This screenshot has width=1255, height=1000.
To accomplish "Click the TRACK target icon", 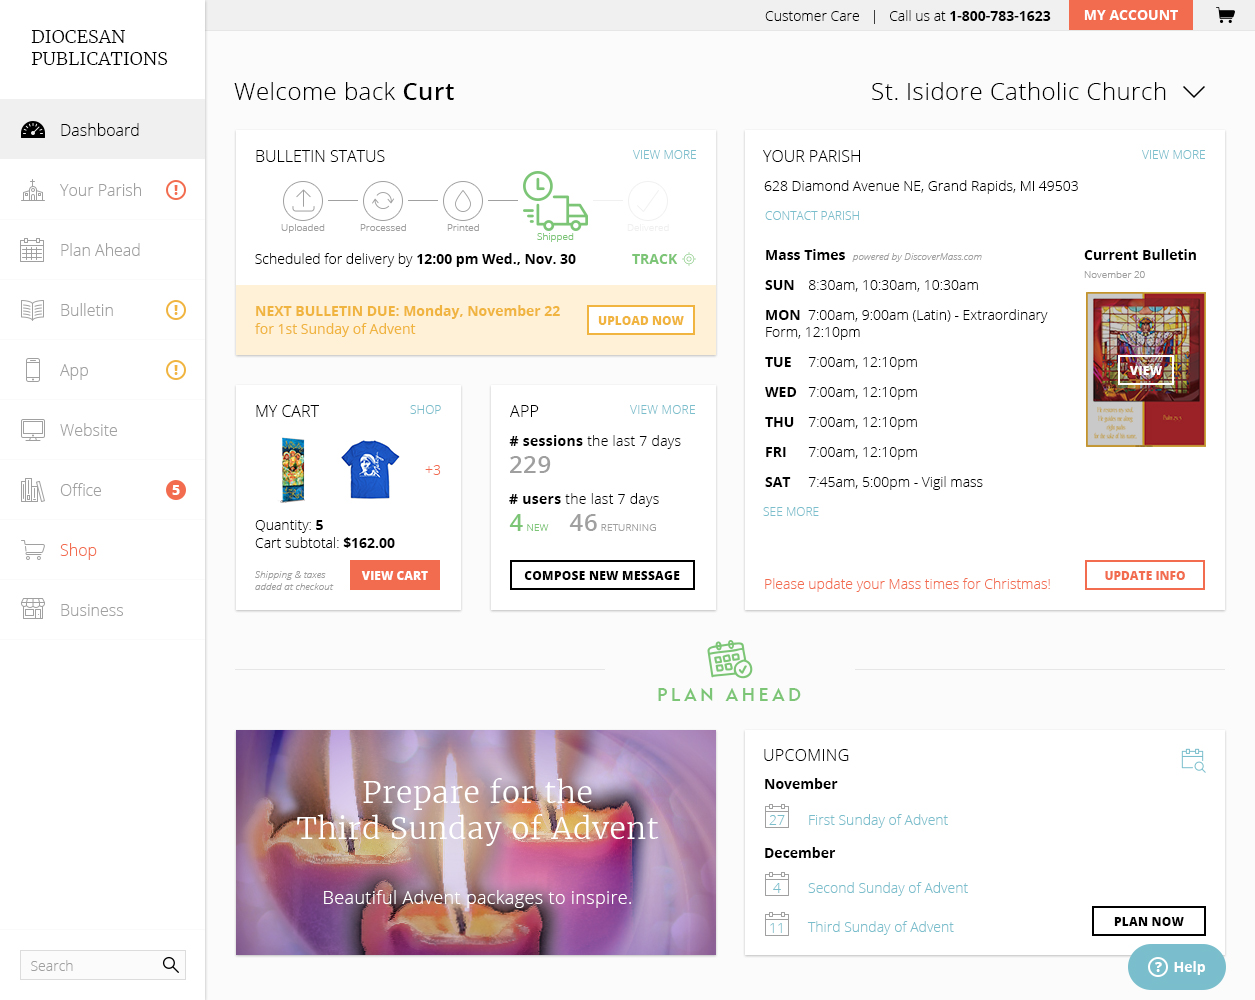I will pos(689,259).
